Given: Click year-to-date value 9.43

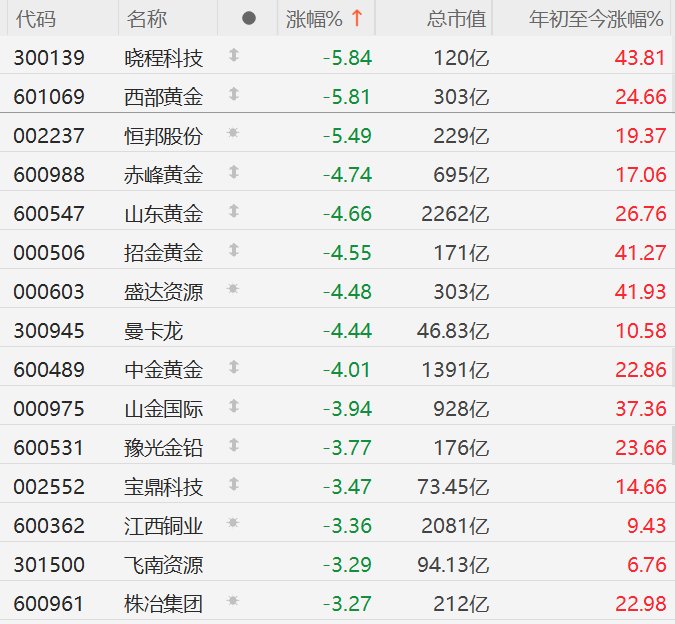Looking at the screenshot, I should coord(647,526).
